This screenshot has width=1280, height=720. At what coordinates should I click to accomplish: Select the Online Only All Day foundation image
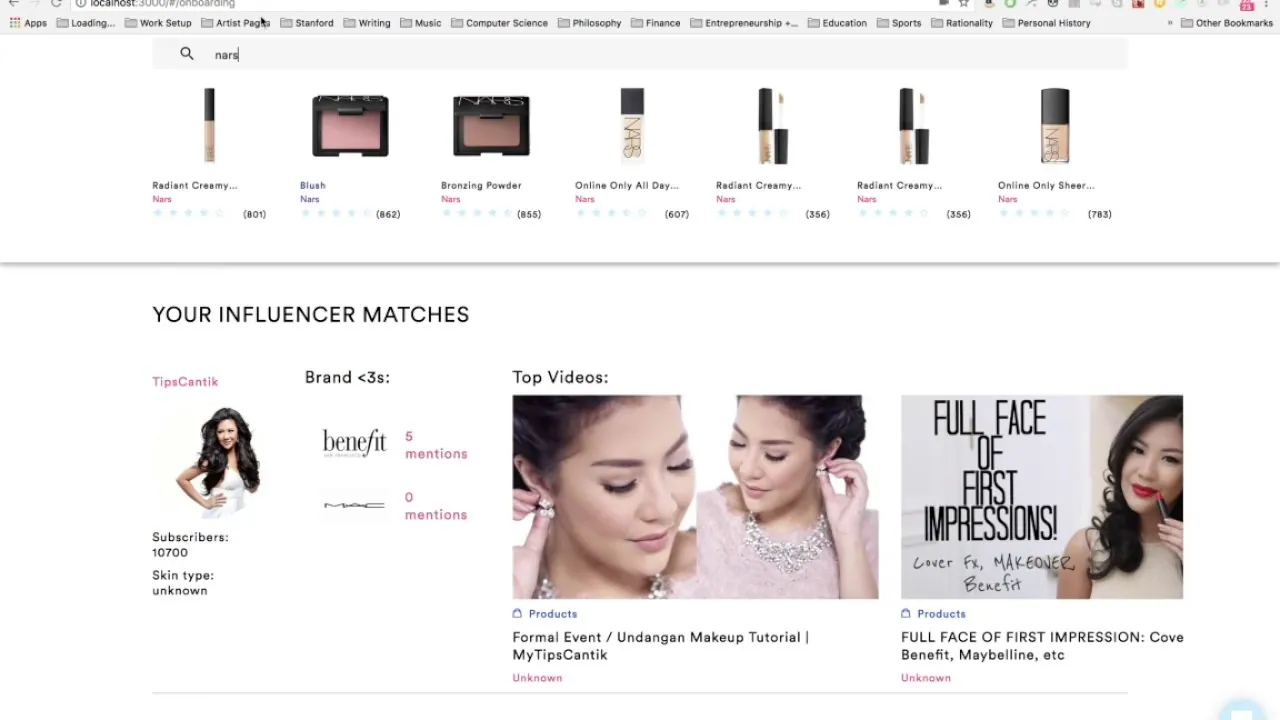pos(632,126)
